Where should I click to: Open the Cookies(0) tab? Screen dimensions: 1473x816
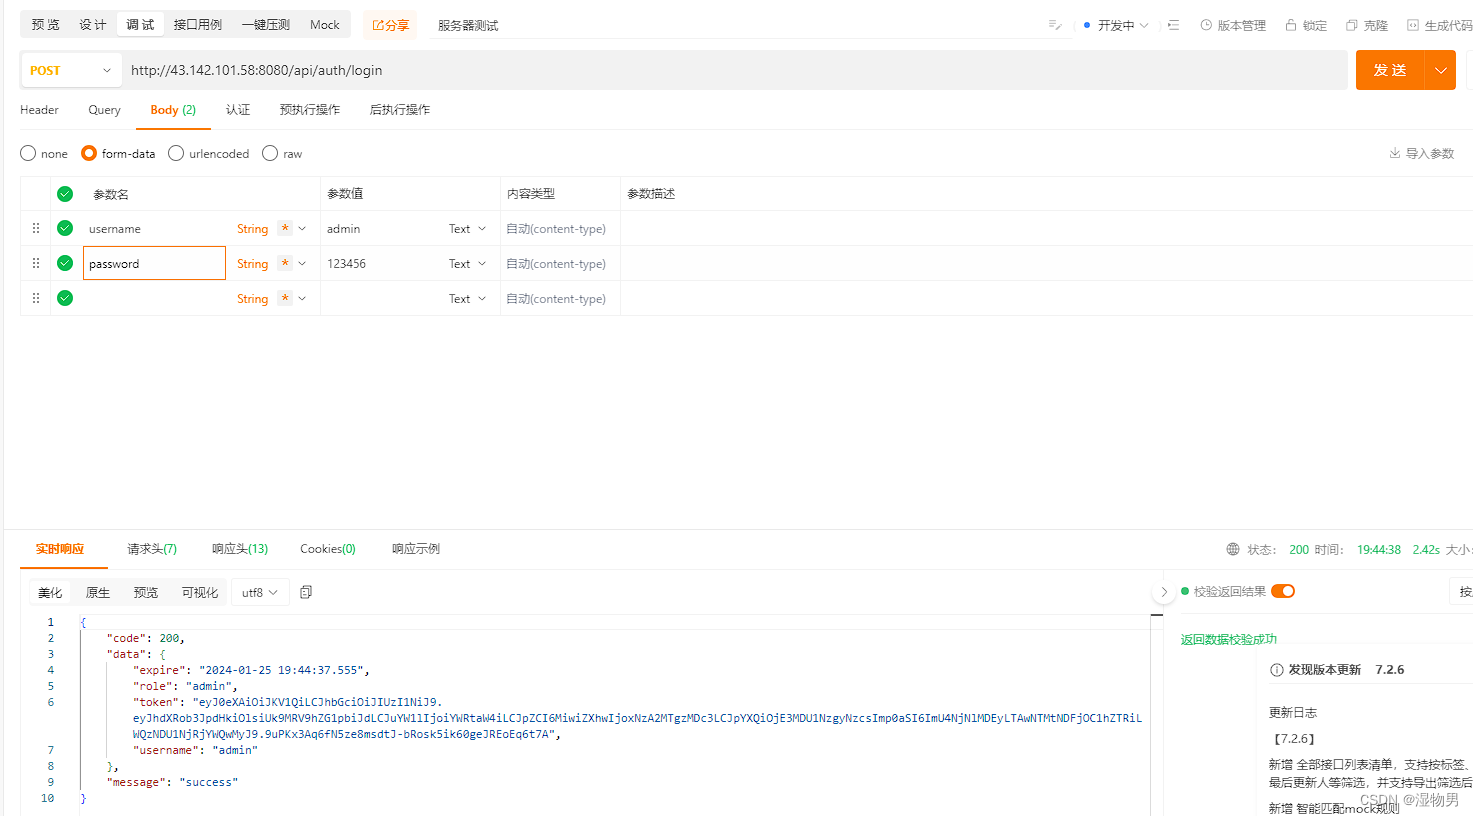click(328, 549)
